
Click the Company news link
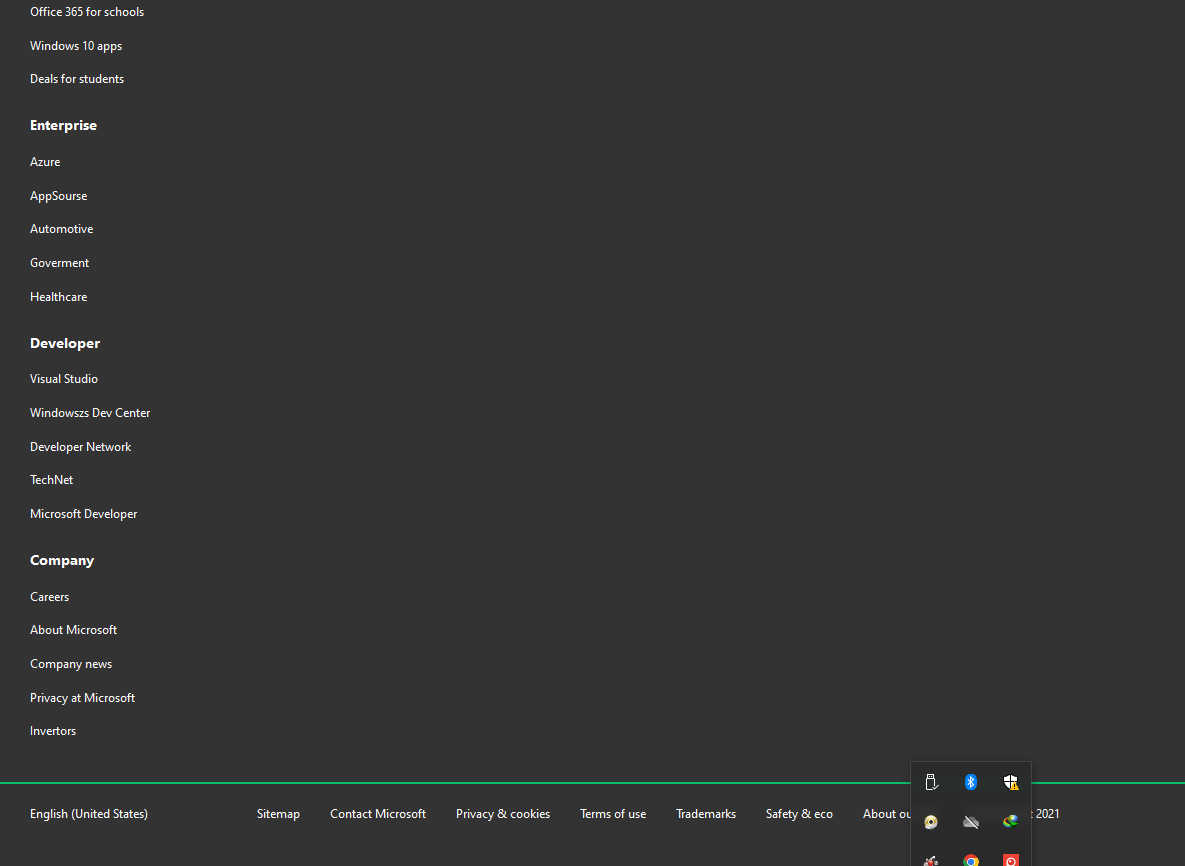[71, 664]
